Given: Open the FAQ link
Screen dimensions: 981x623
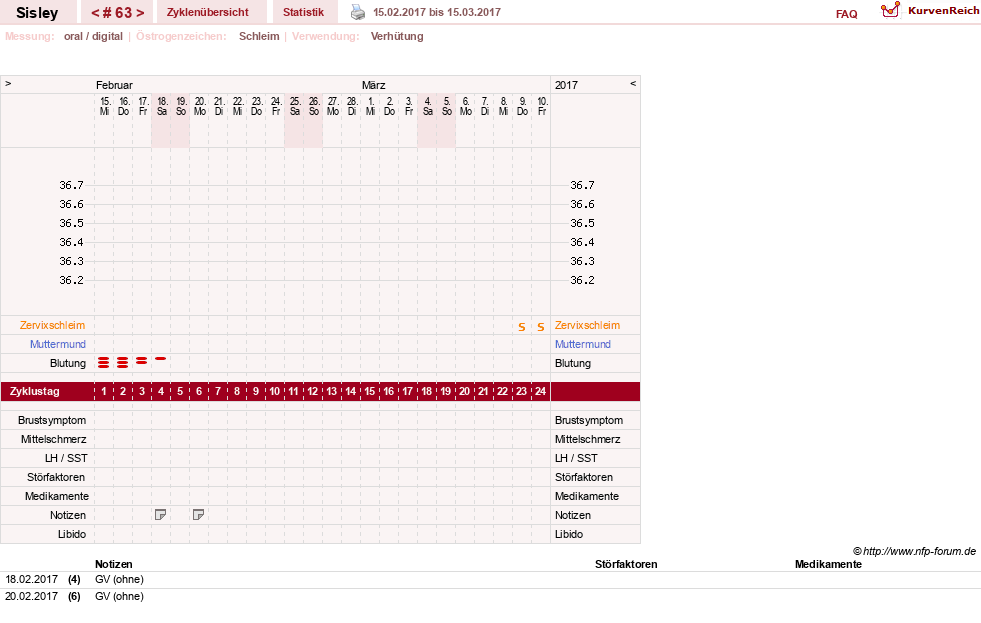Looking at the screenshot, I should 846,14.
